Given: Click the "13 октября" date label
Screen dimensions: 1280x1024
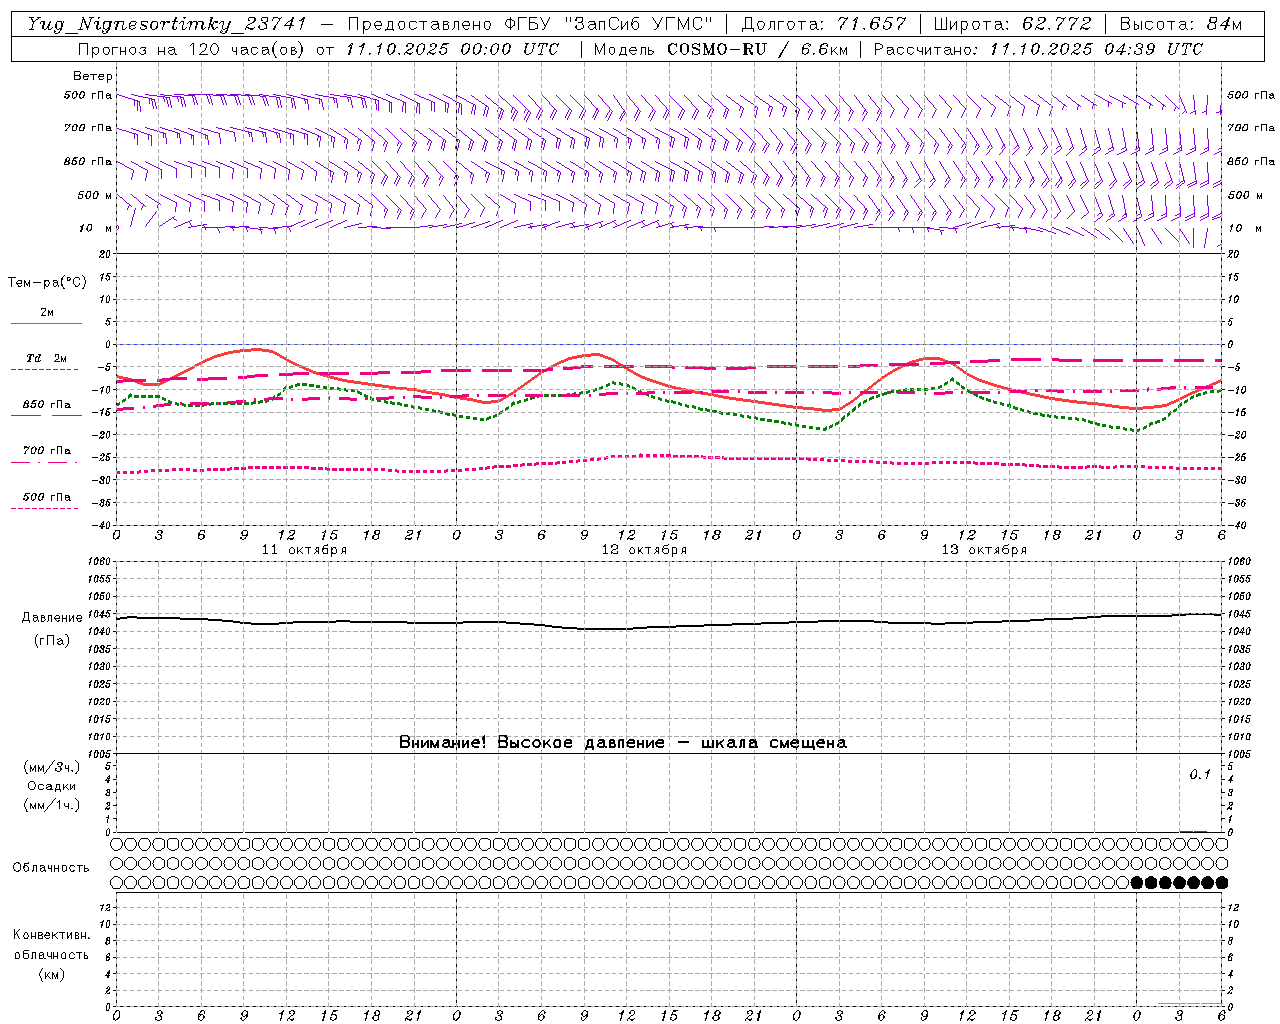Looking at the screenshot, I should click(984, 550).
